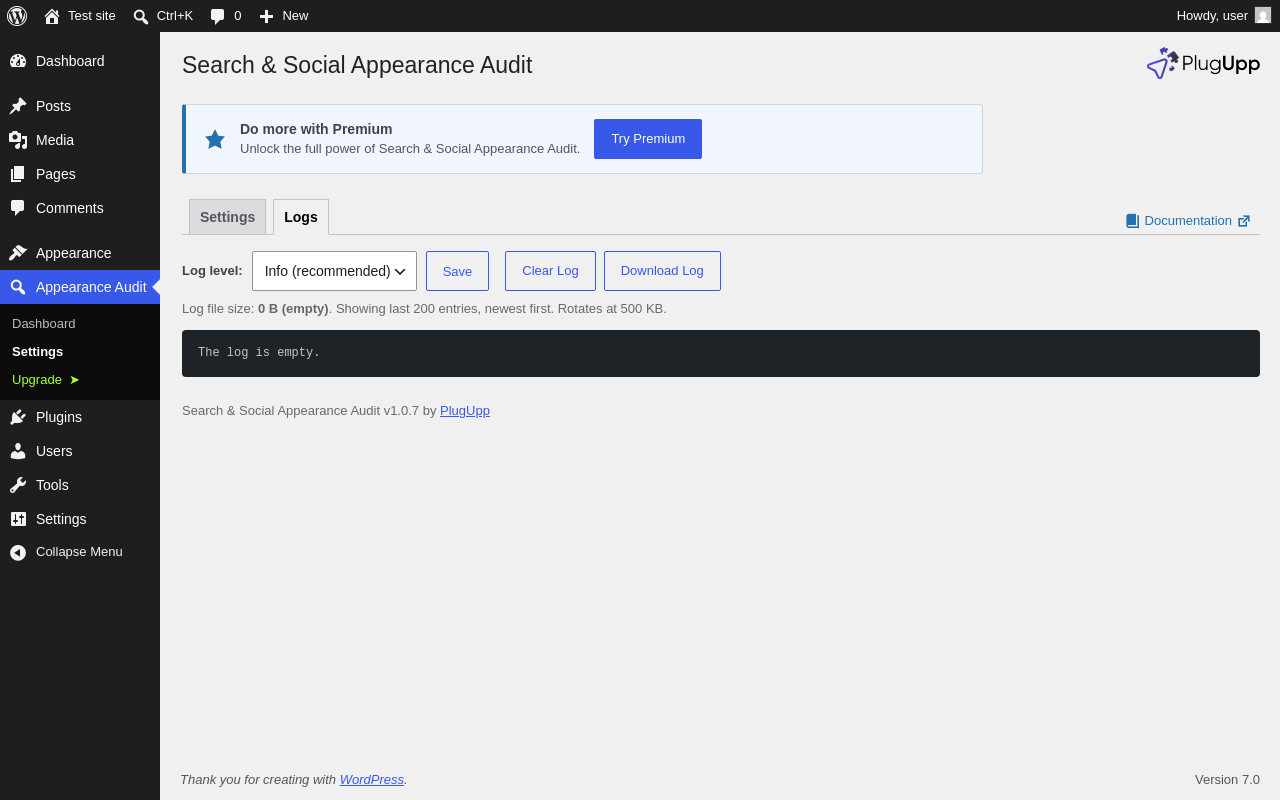This screenshot has width=1280, height=800.
Task: Open the Plugins menu item
Action: (x=80, y=417)
